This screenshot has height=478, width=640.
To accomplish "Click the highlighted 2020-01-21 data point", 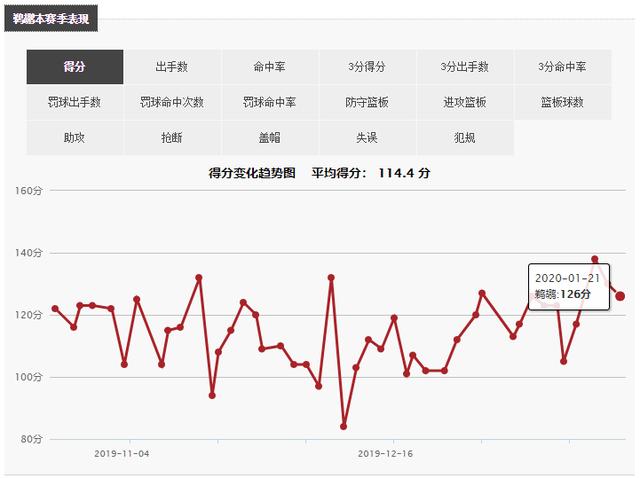I will coord(620,296).
